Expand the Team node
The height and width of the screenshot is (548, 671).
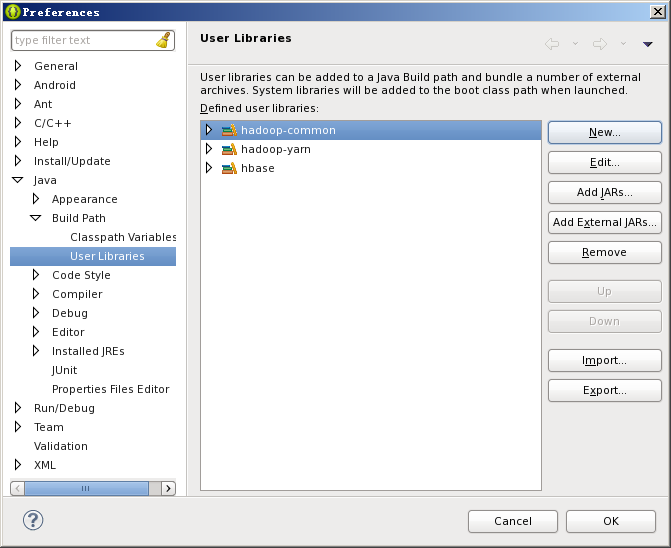18,427
